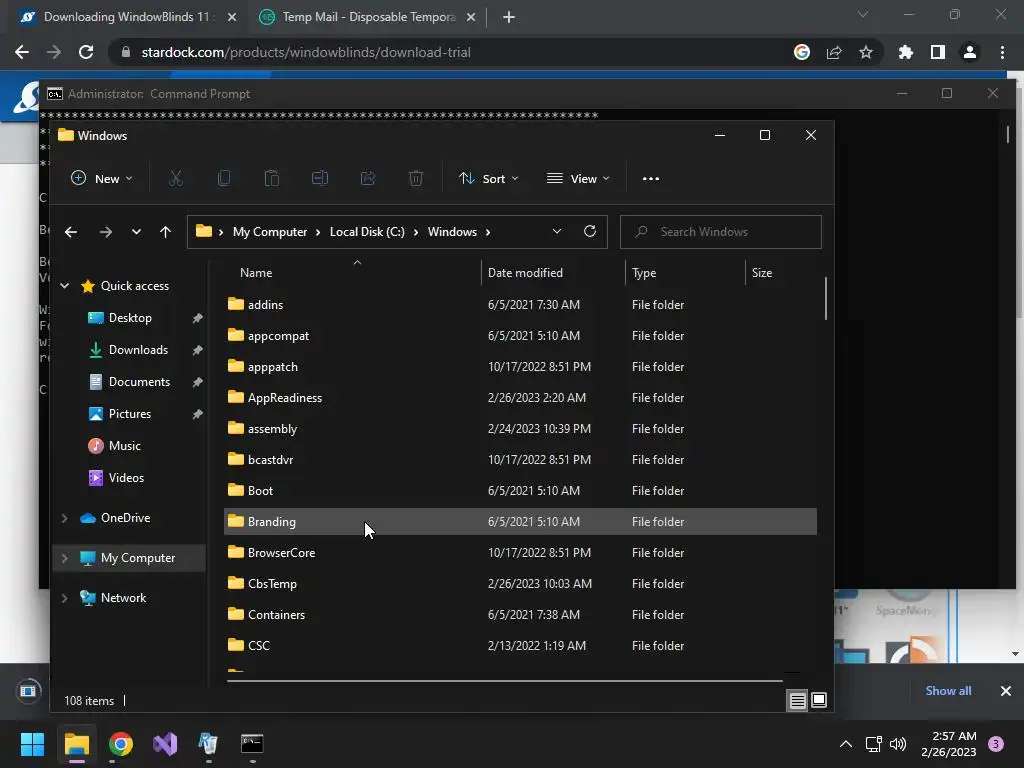Open the New dropdown in Explorer
This screenshot has width=1024, height=768.
(x=102, y=178)
